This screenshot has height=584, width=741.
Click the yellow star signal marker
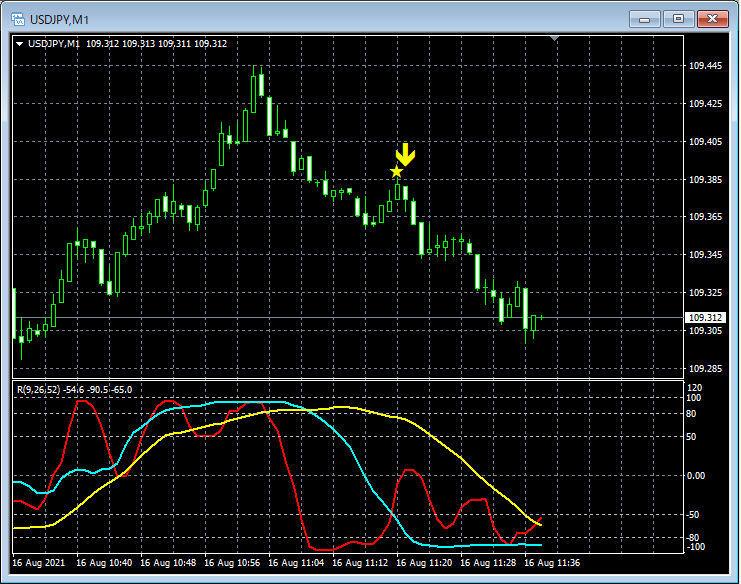[x=396, y=172]
